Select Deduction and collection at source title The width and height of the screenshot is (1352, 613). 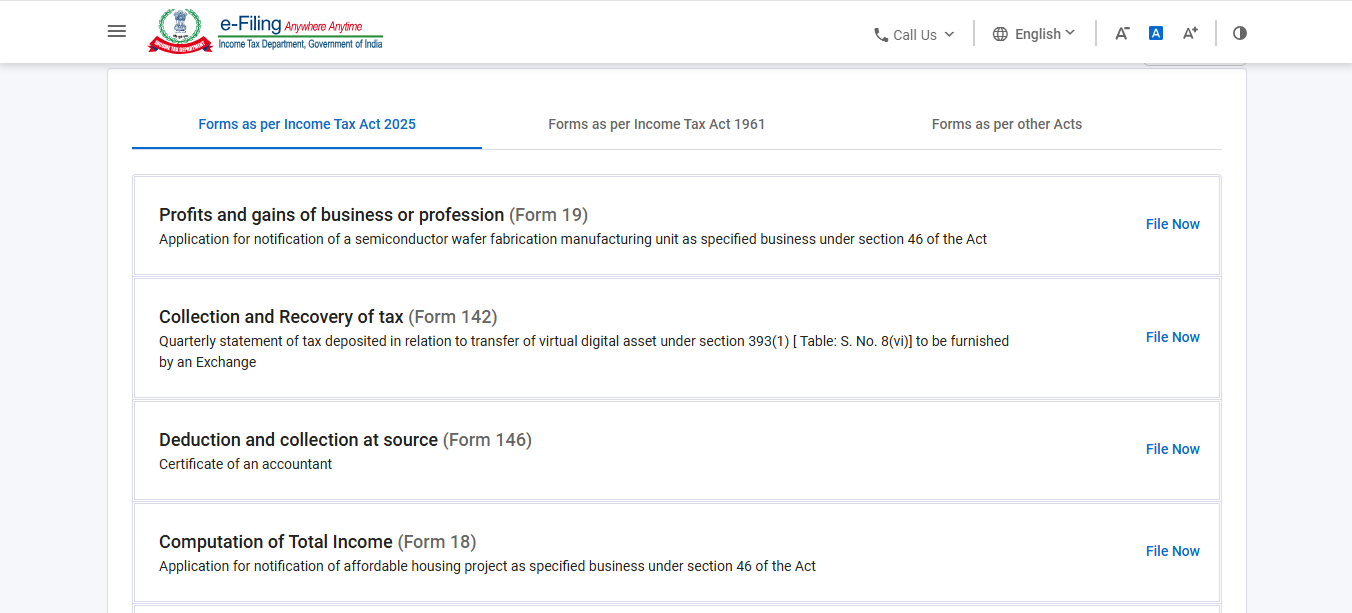click(x=298, y=440)
